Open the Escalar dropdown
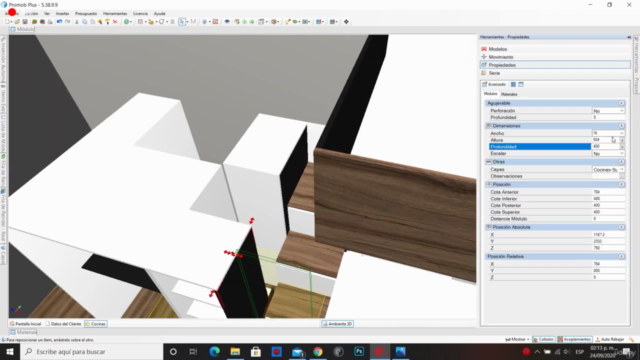Screen dimensions: 640x360 pos(621,153)
